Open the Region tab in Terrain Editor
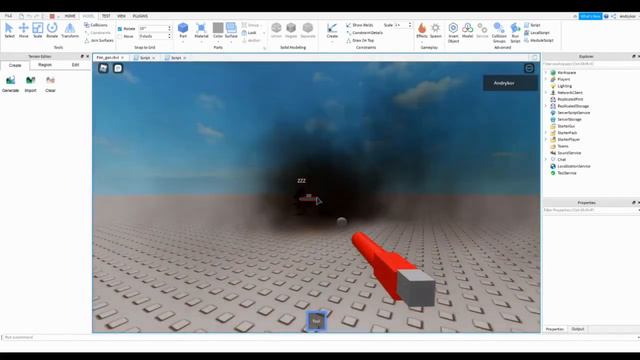 pos(45,65)
